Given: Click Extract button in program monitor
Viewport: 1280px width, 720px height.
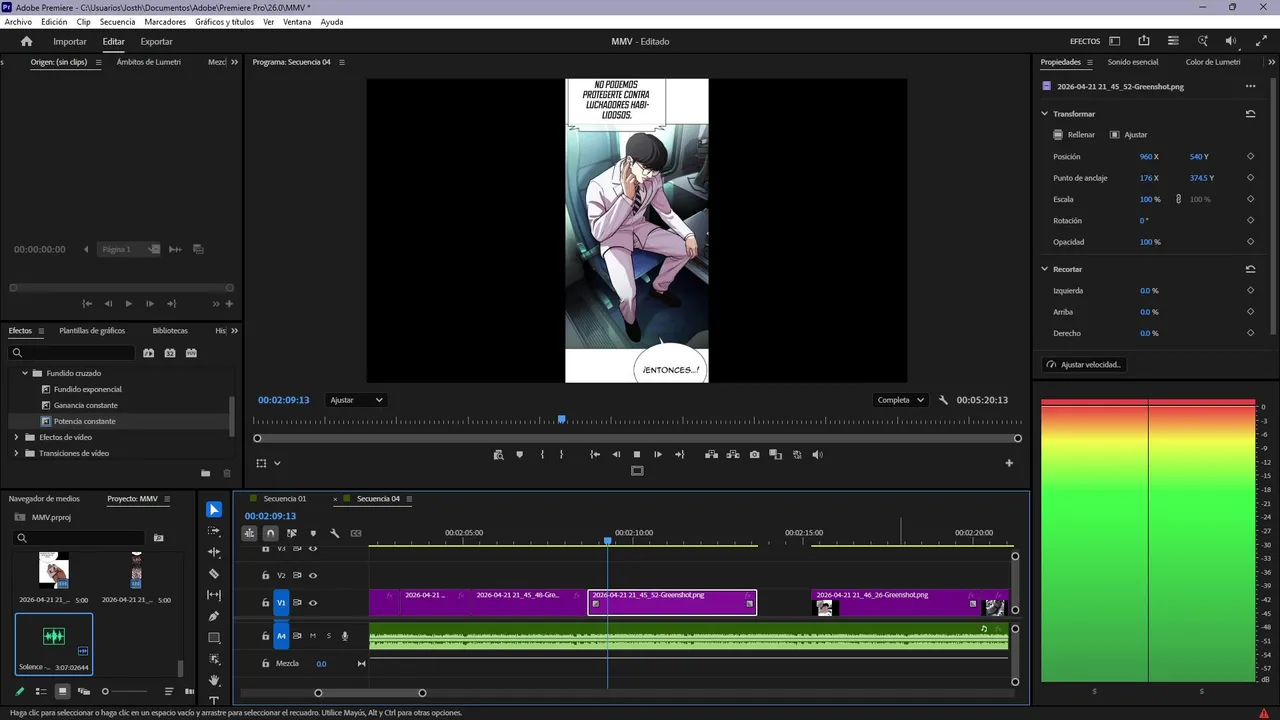Looking at the screenshot, I should click(733, 455).
